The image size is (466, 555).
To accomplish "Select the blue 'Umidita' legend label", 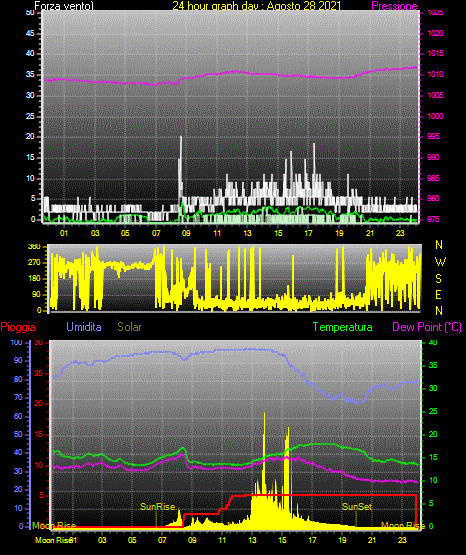I will point(84,327).
